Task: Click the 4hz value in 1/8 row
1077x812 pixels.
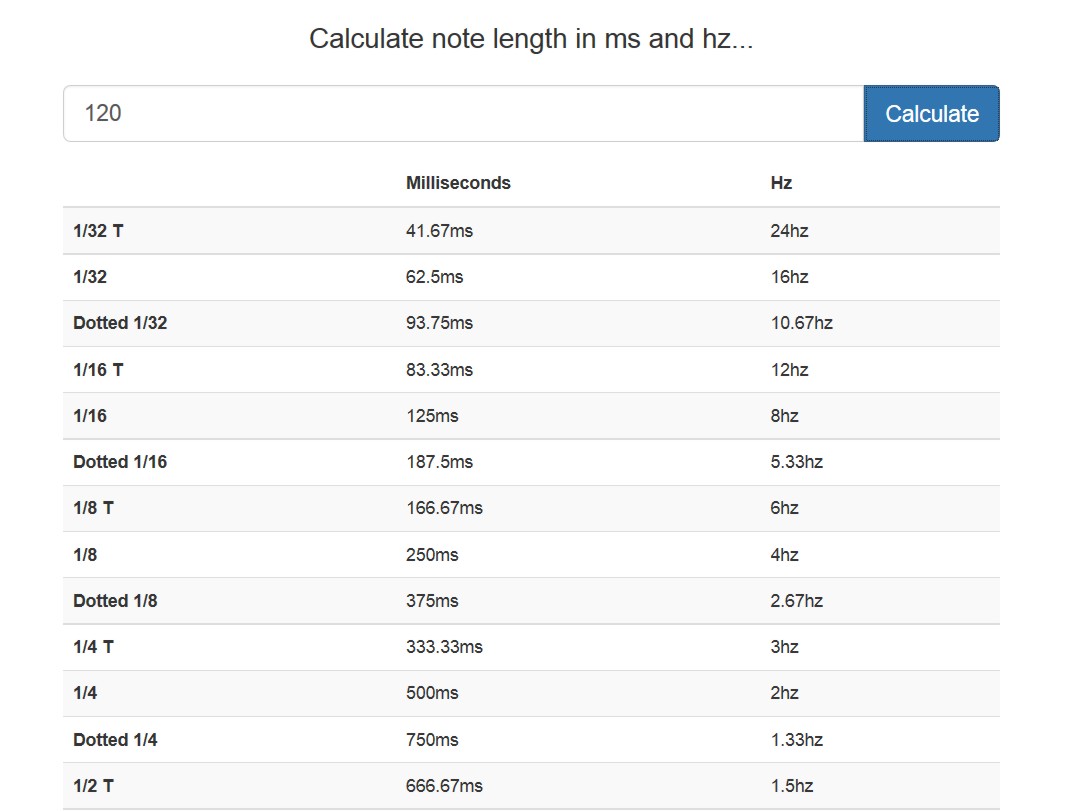Action: [784, 554]
